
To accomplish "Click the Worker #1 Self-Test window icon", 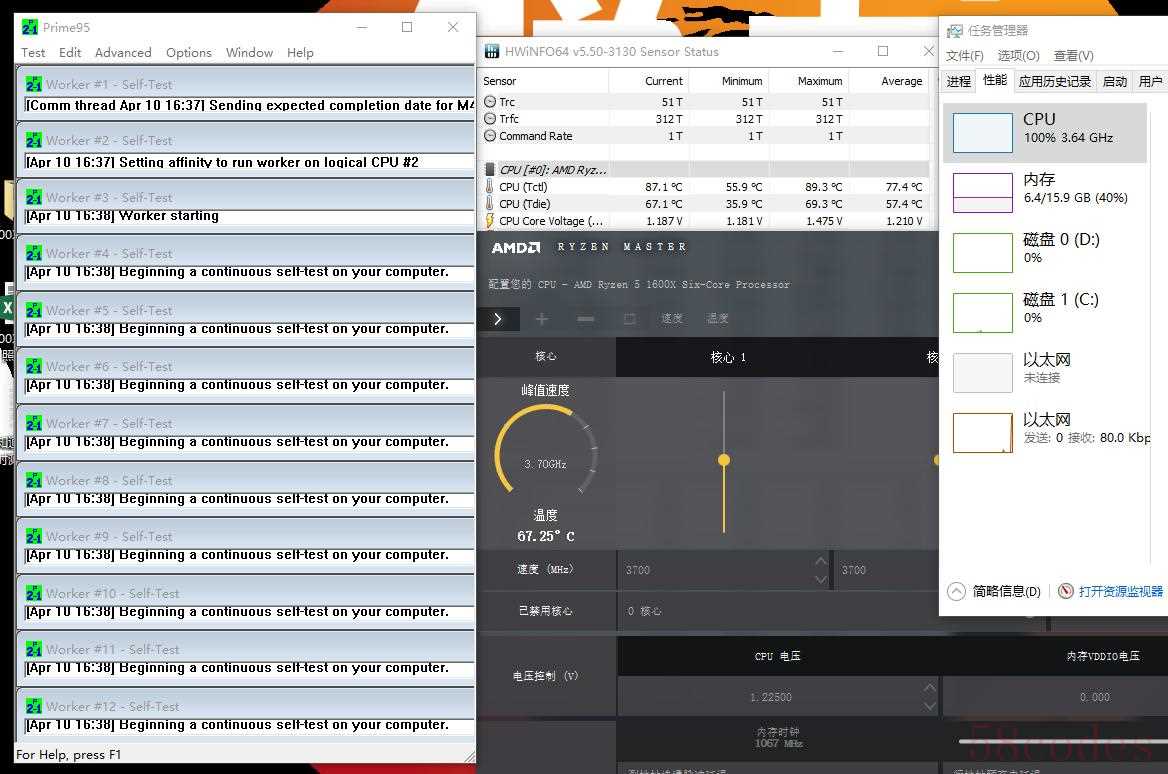I will coord(34,84).
